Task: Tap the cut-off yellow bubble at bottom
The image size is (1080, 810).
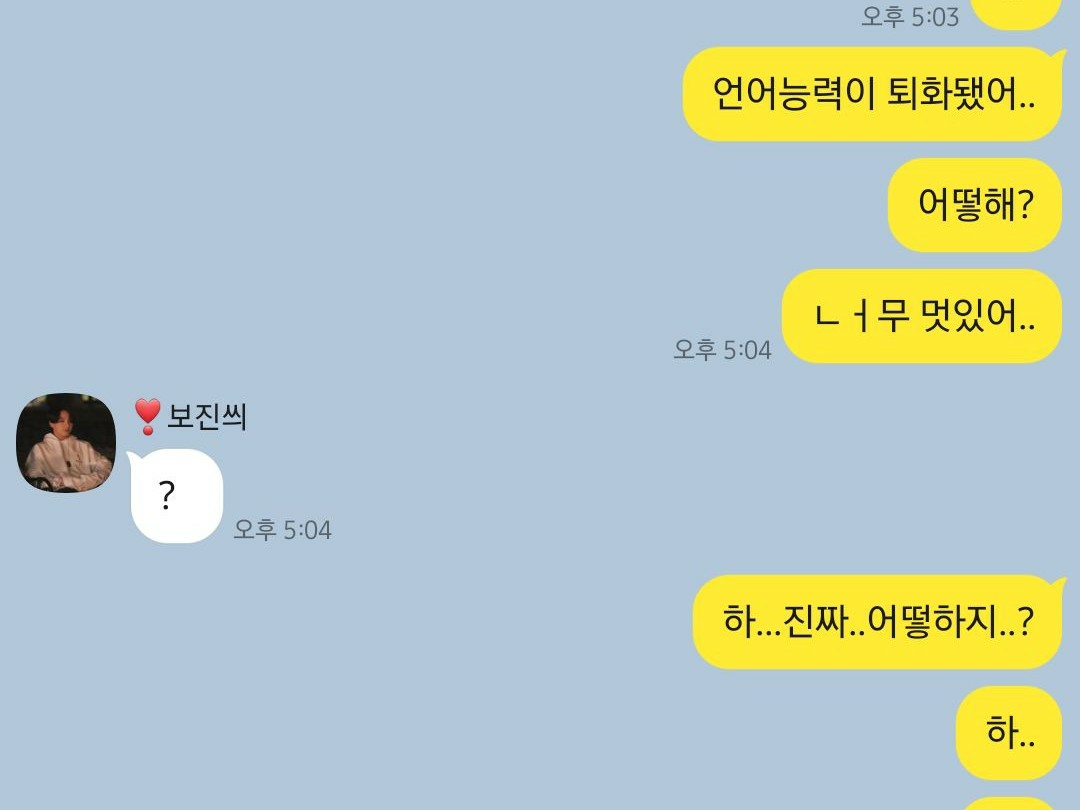Action: [1009, 804]
